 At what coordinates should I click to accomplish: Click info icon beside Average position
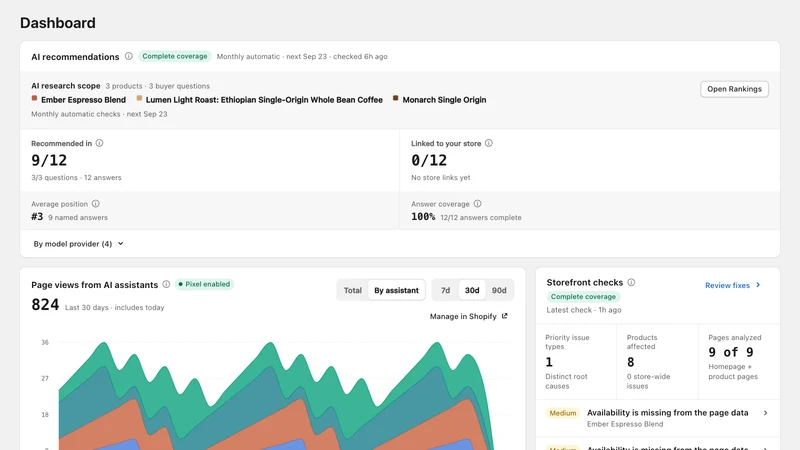[95, 204]
